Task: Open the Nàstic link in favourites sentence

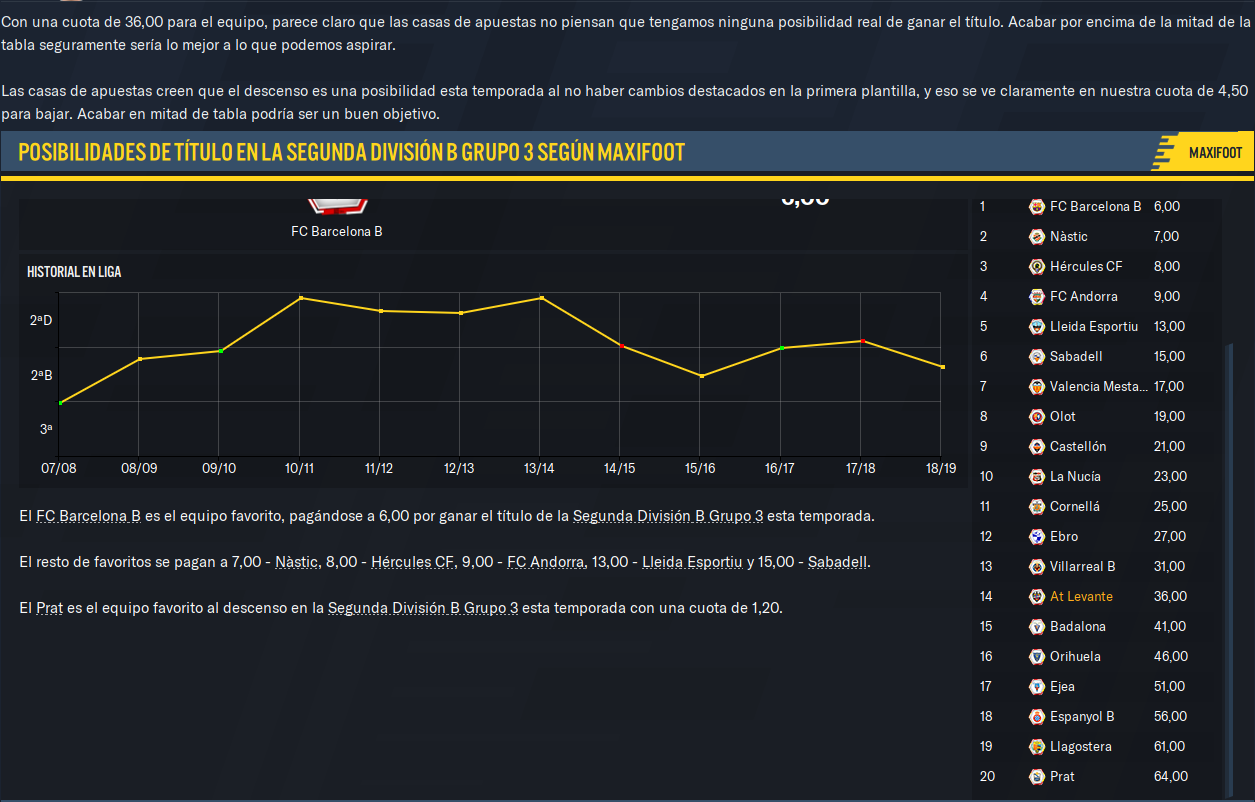Action: click(295, 562)
